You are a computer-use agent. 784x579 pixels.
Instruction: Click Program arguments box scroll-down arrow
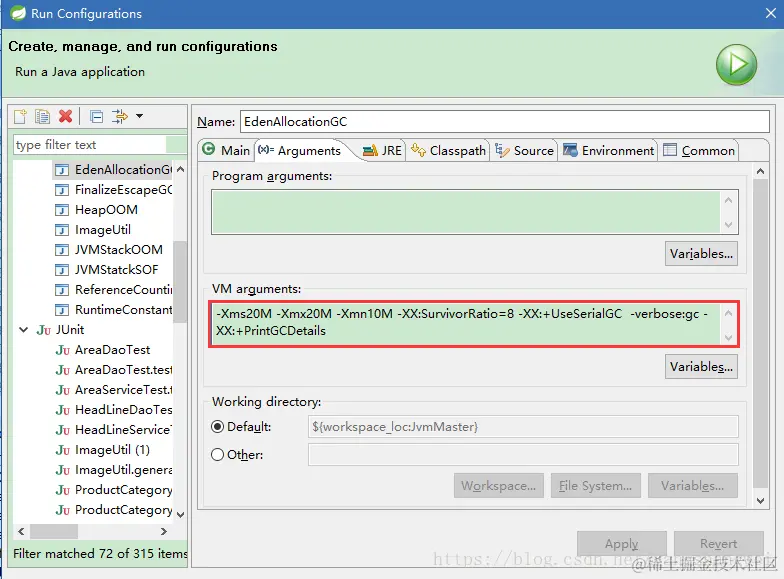(728, 224)
